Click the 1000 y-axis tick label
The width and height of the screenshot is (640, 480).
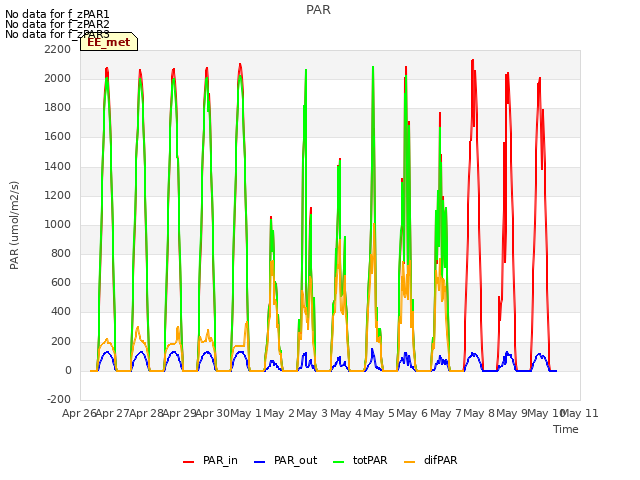pos(58,224)
